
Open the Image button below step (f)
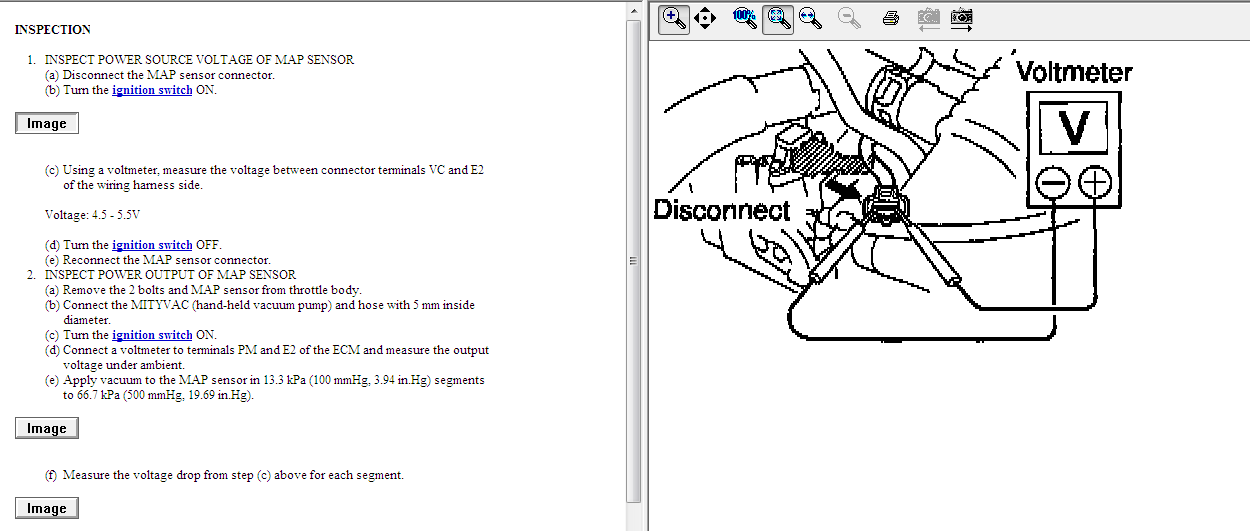(47, 509)
